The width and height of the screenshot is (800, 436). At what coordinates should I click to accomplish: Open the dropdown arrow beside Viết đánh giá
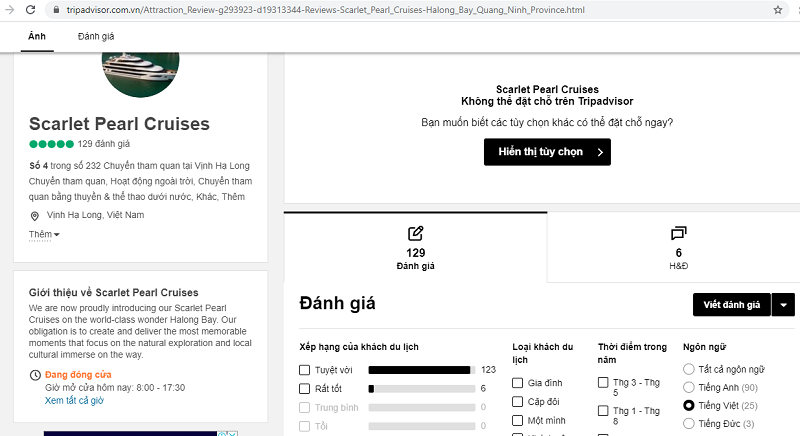pyautogui.click(x=783, y=305)
